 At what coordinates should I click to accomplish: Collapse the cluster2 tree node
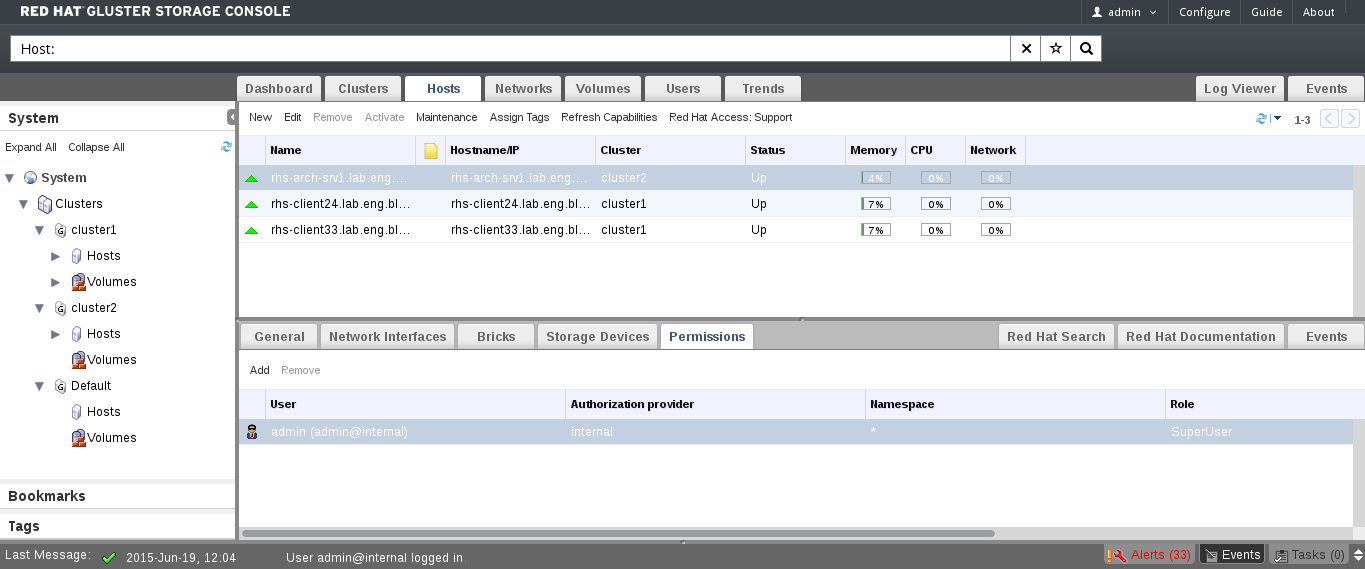coord(40,308)
